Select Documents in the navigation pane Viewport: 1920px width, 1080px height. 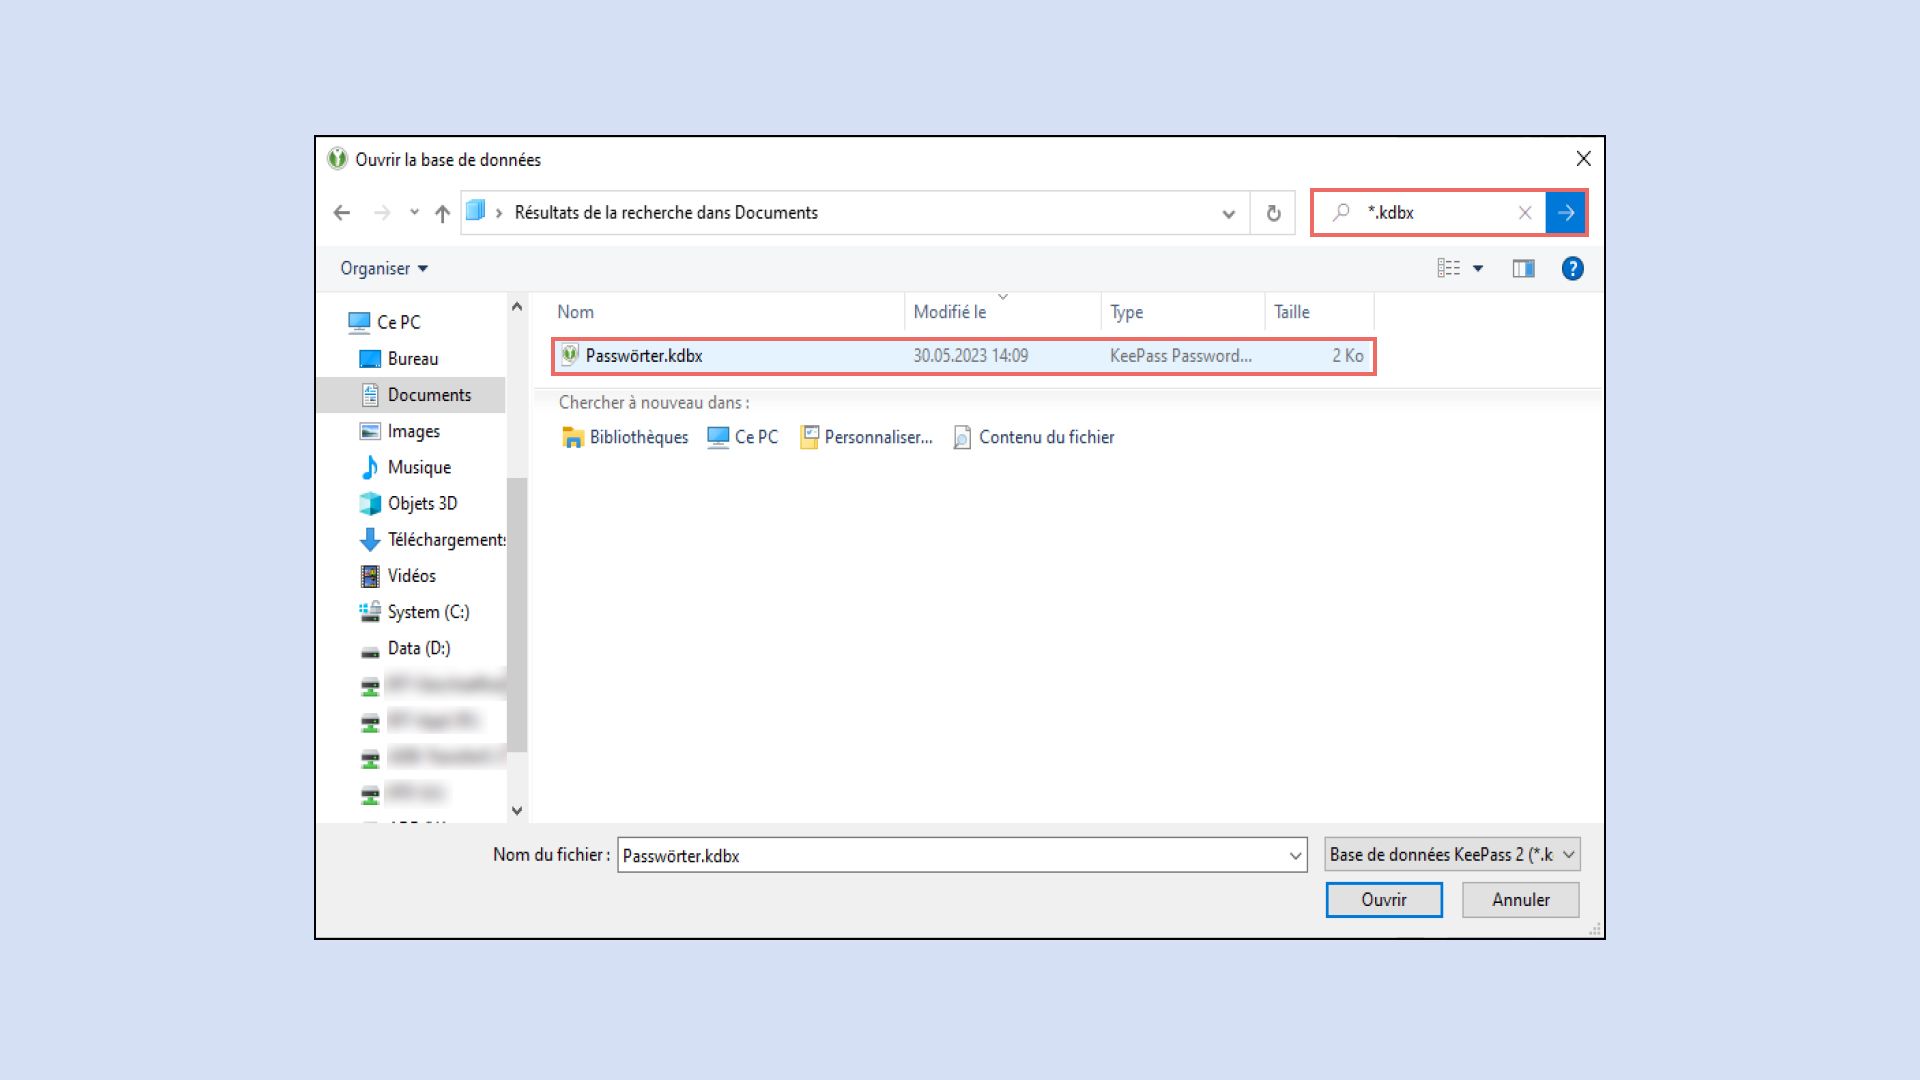coord(429,394)
